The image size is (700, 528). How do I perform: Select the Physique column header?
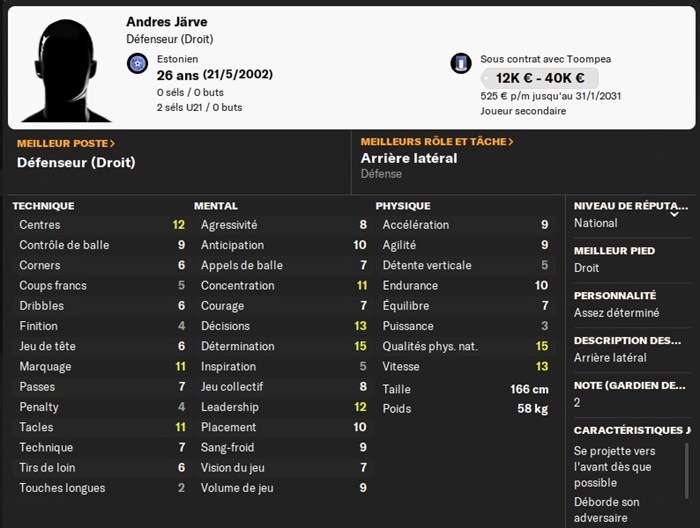(403, 206)
